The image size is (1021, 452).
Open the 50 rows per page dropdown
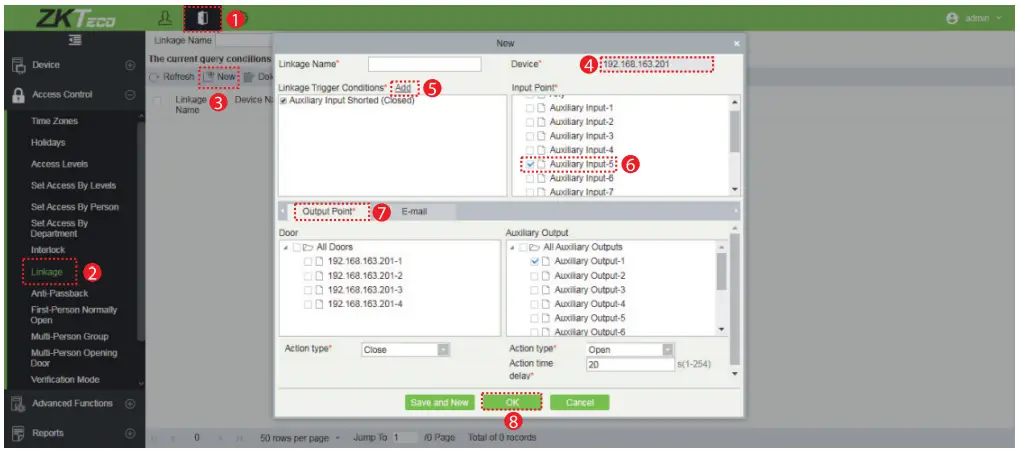point(300,438)
